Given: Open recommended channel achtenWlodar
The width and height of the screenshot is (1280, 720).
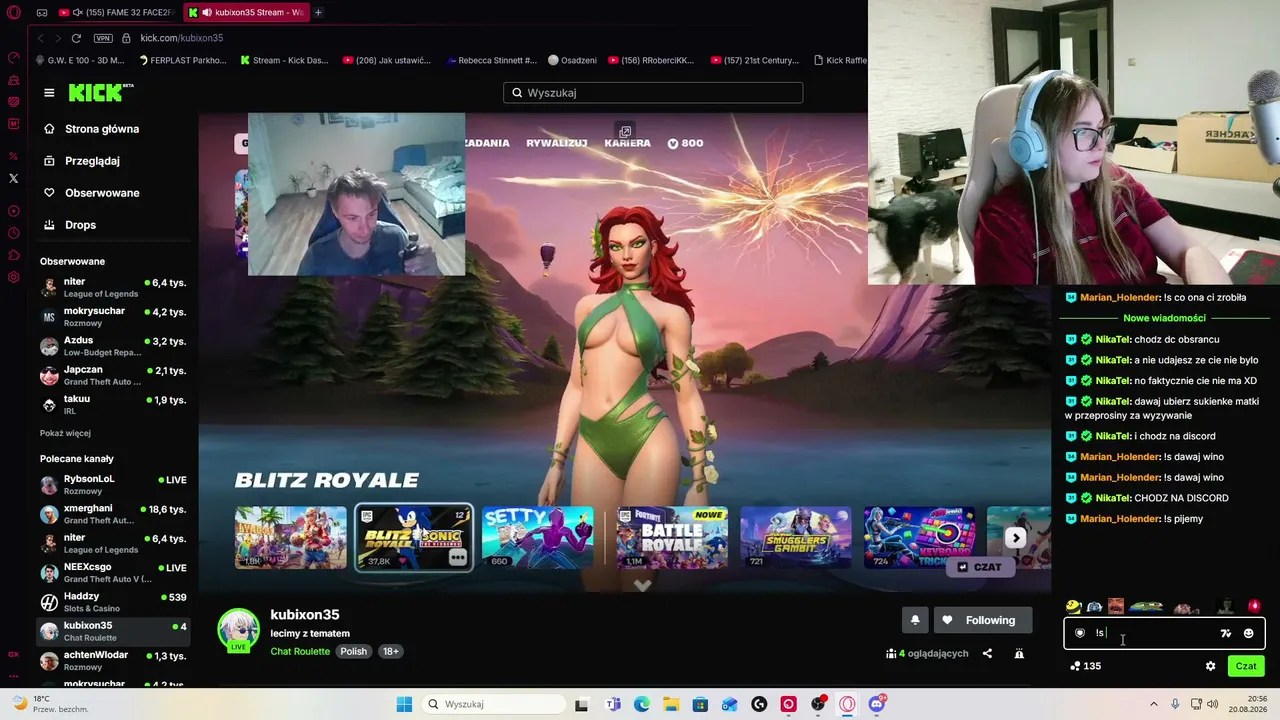Looking at the screenshot, I should (x=113, y=660).
